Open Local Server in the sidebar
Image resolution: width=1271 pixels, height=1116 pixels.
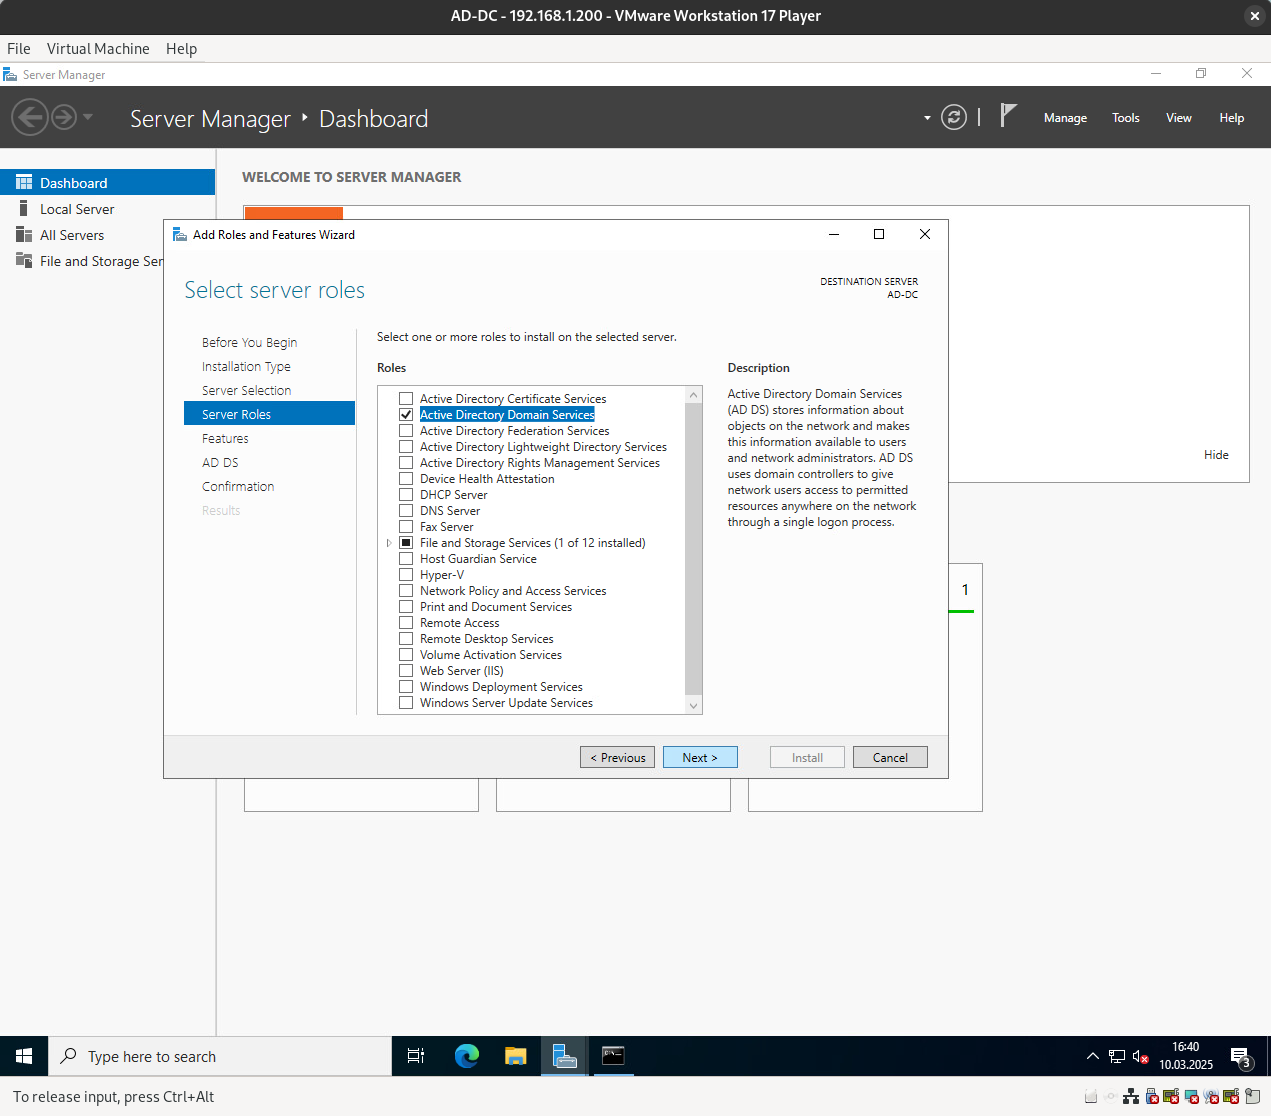coord(77,209)
